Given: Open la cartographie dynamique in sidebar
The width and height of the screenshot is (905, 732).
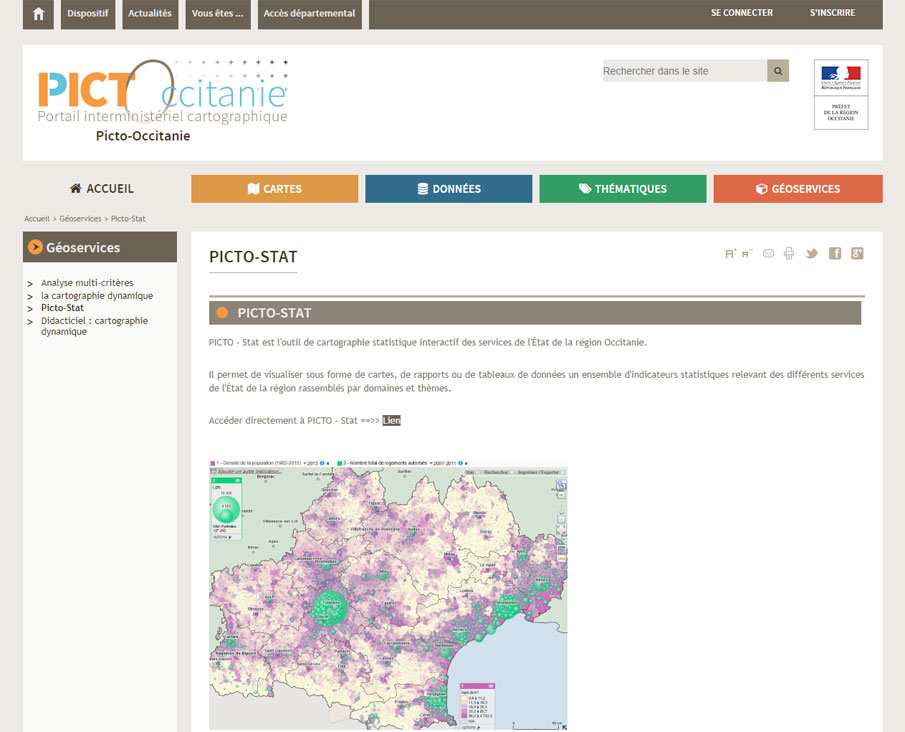Looking at the screenshot, I should (x=97, y=296).
